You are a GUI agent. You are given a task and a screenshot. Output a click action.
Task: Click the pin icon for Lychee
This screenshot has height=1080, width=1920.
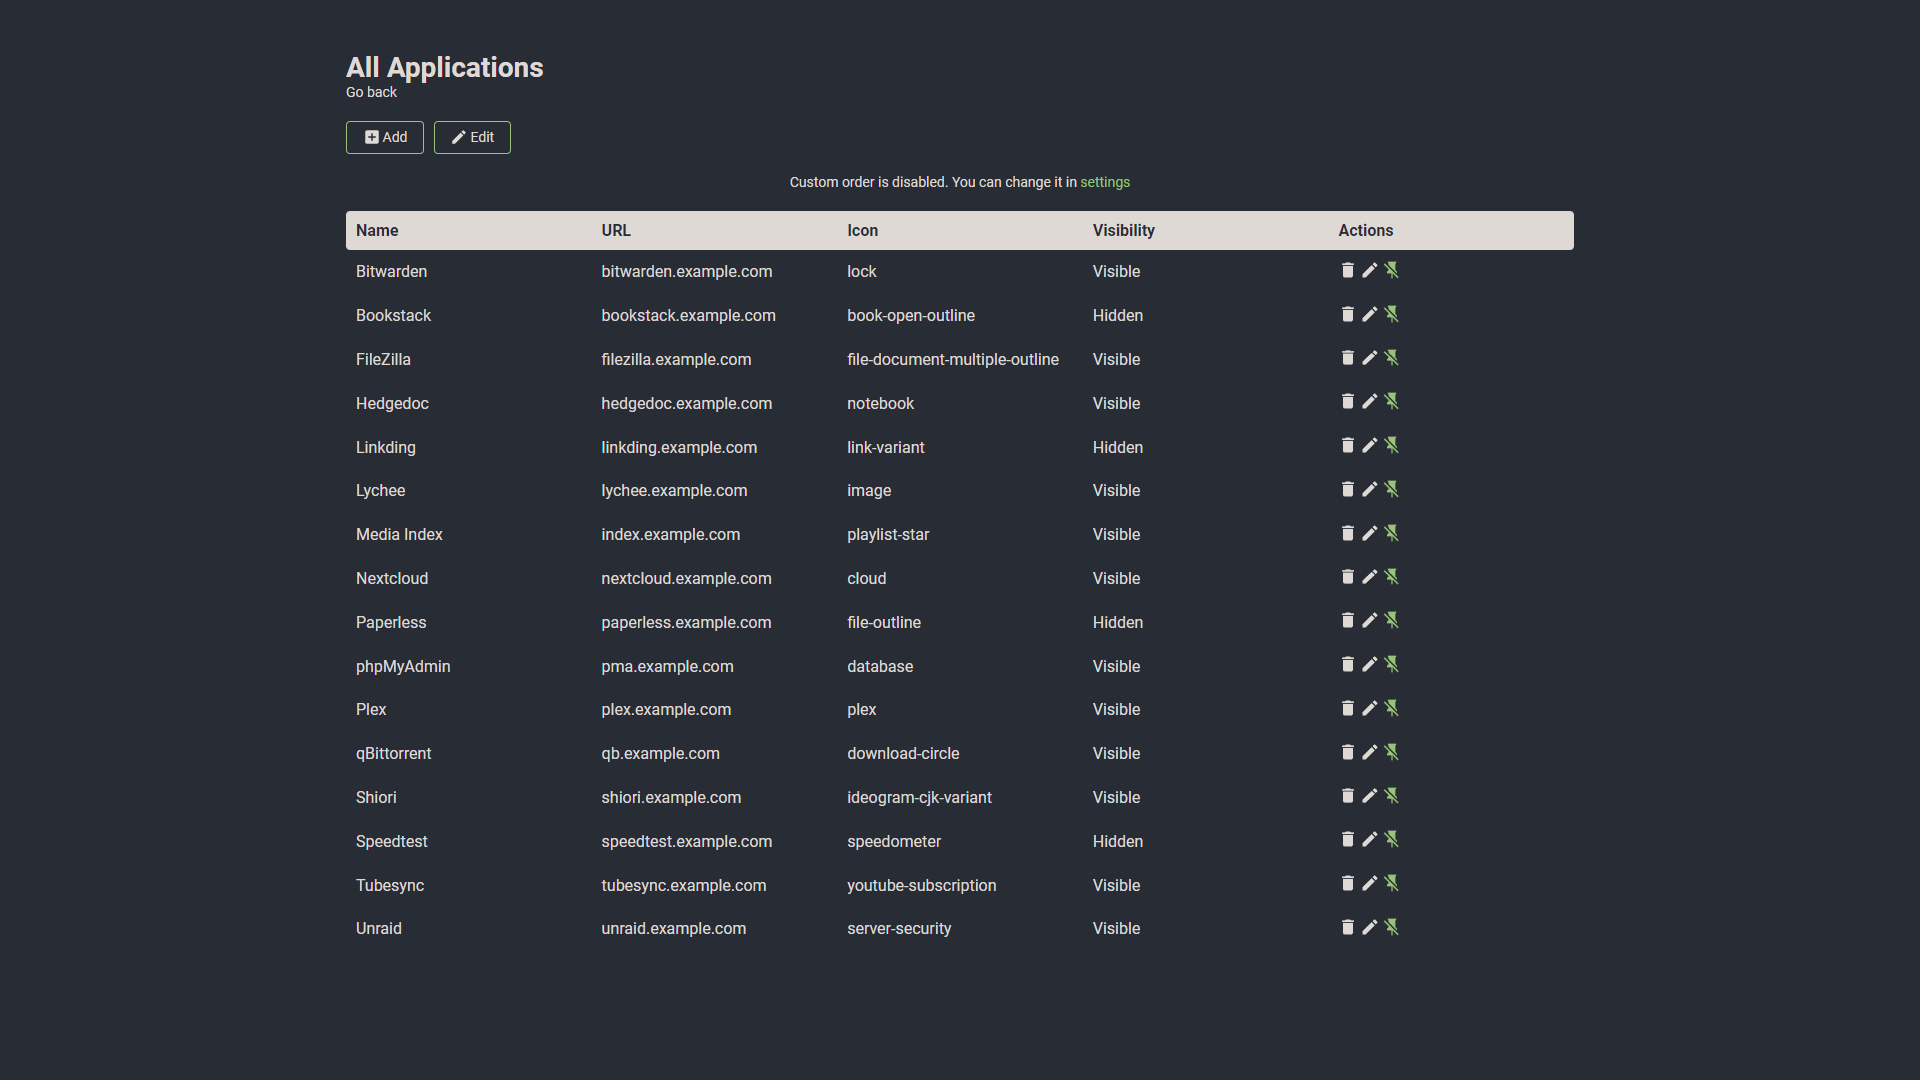pos(1391,489)
